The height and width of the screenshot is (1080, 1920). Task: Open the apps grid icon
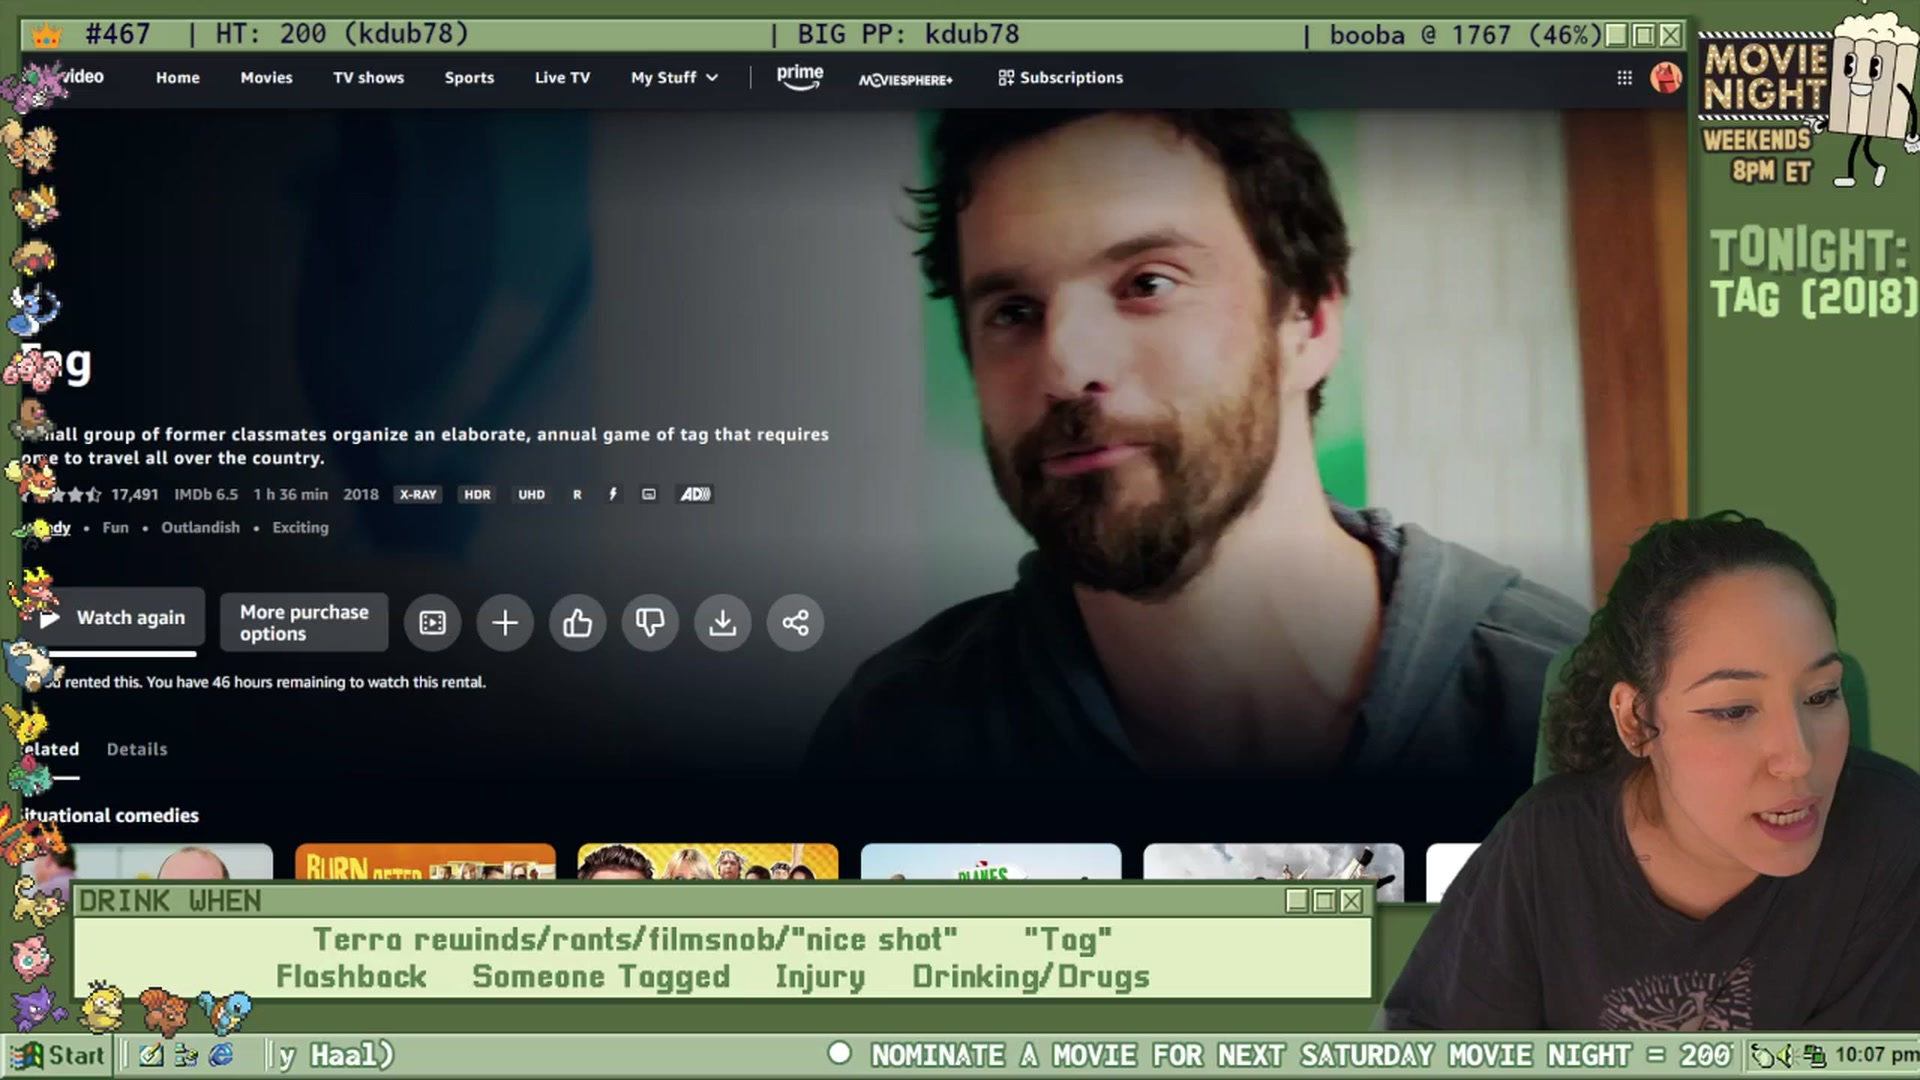[1625, 78]
